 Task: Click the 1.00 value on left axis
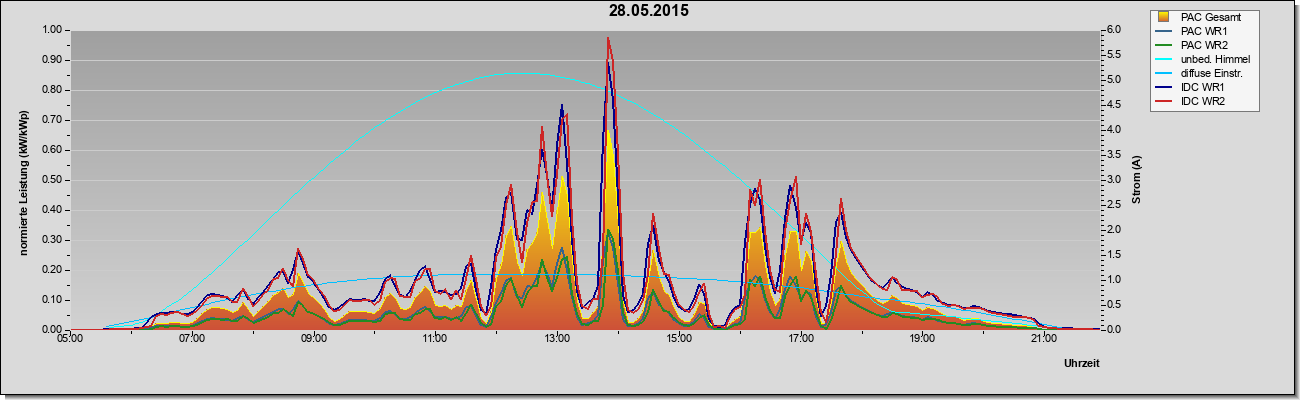click(53, 30)
